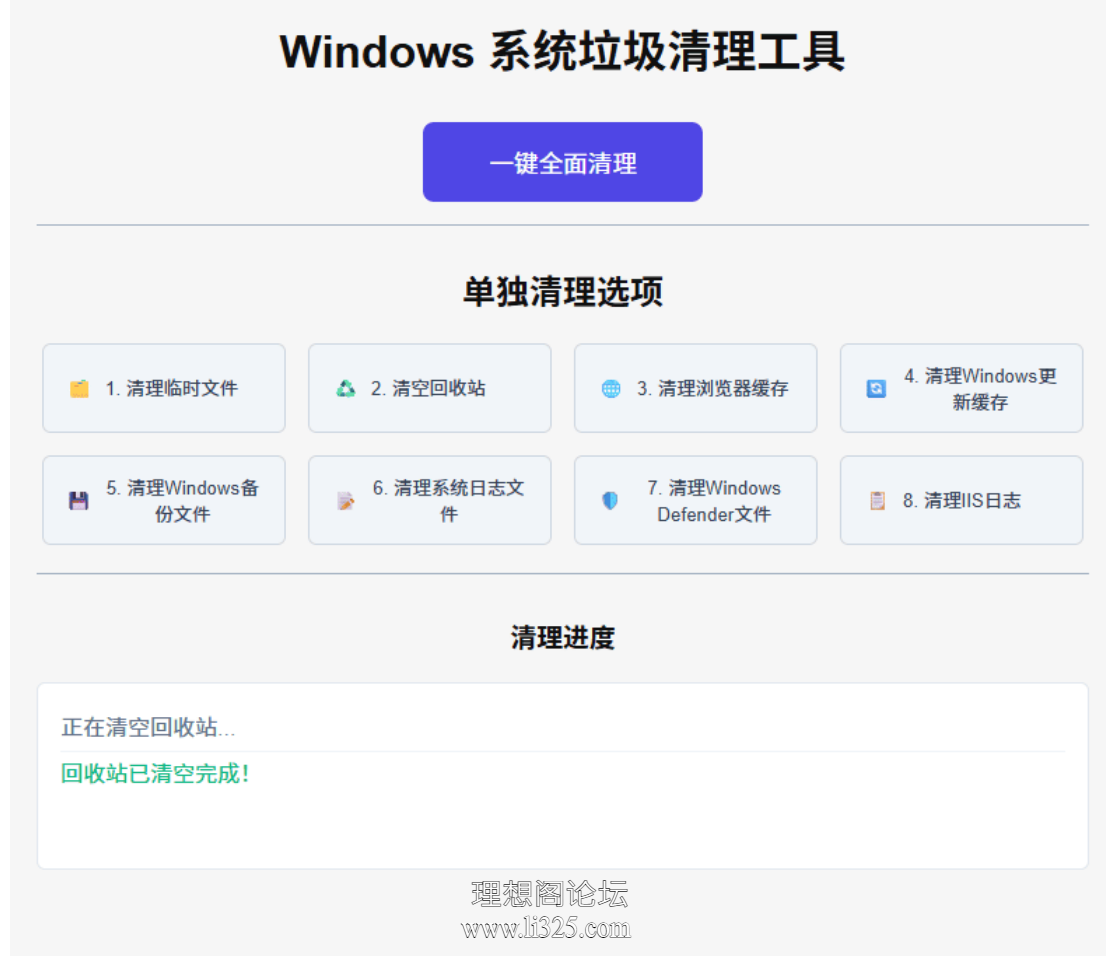Click the yellow folder icon for temp files
The image size is (1106, 956).
point(80,389)
